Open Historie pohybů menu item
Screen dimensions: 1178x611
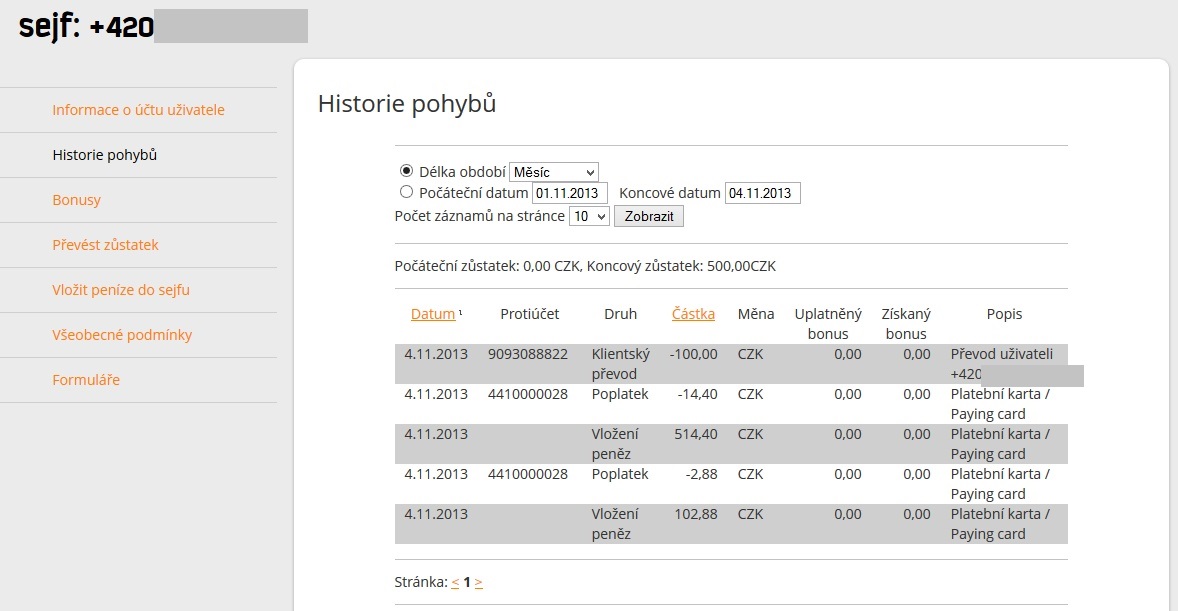pos(105,155)
